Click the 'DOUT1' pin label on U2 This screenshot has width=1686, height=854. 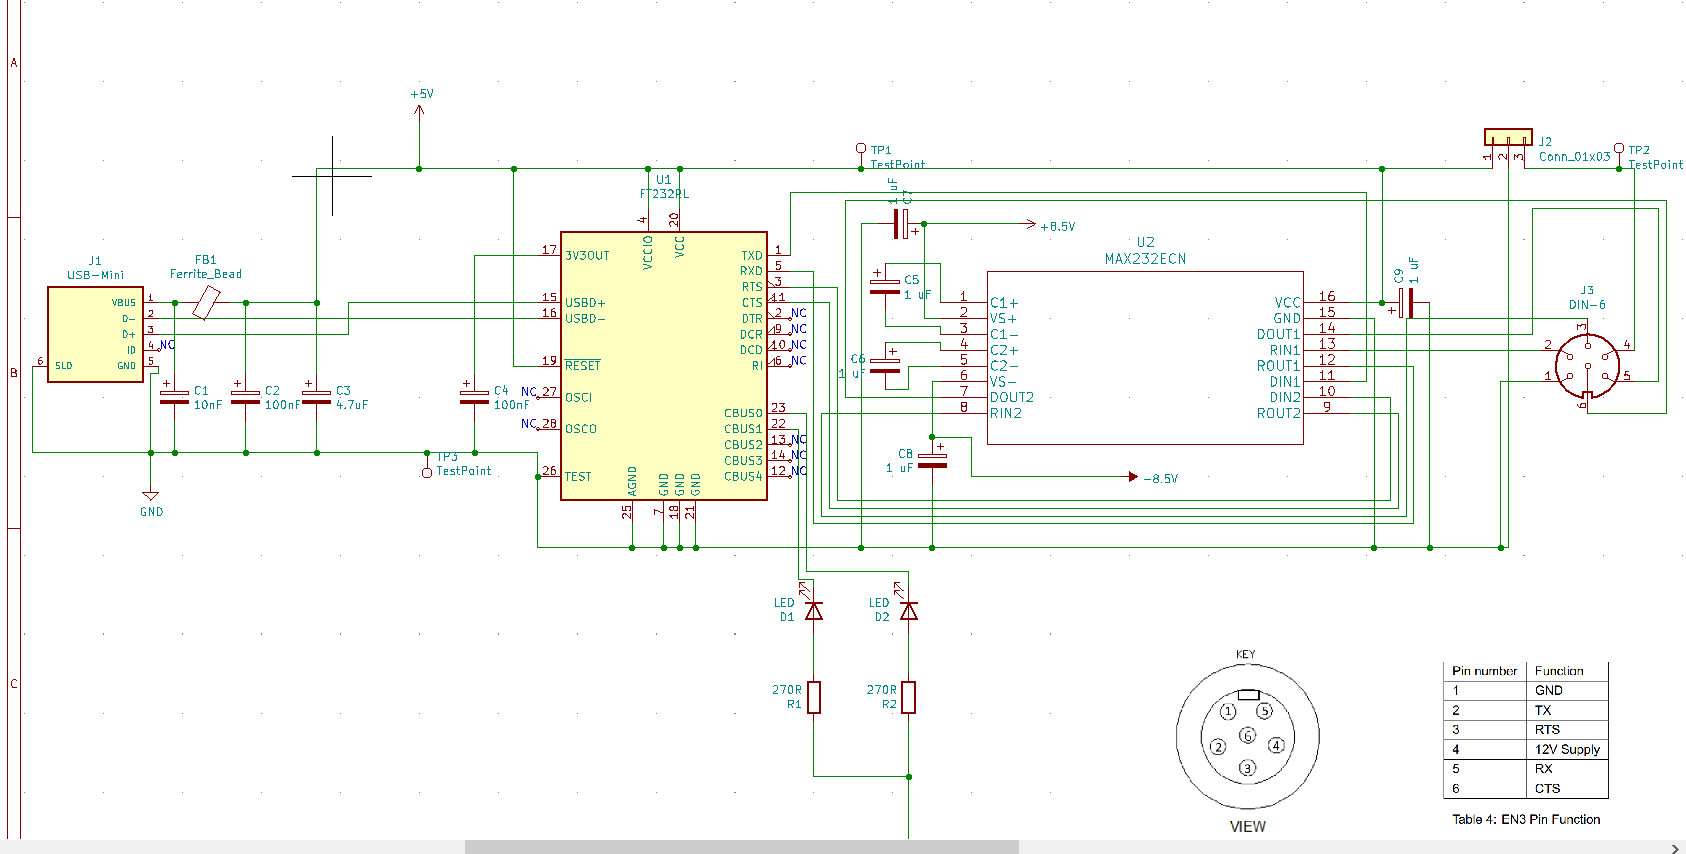pyautogui.click(x=1278, y=335)
